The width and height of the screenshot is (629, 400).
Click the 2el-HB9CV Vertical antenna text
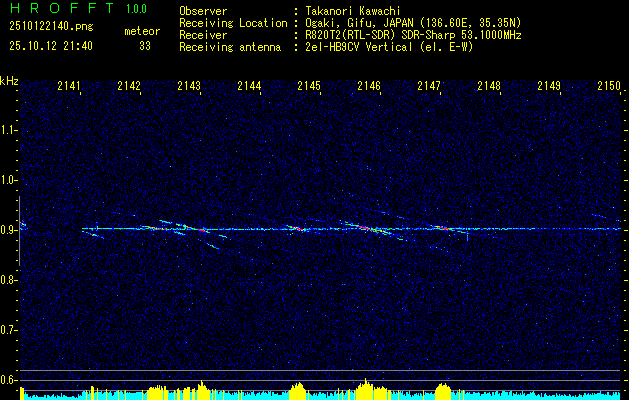pyautogui.click(x=388, y=47)
